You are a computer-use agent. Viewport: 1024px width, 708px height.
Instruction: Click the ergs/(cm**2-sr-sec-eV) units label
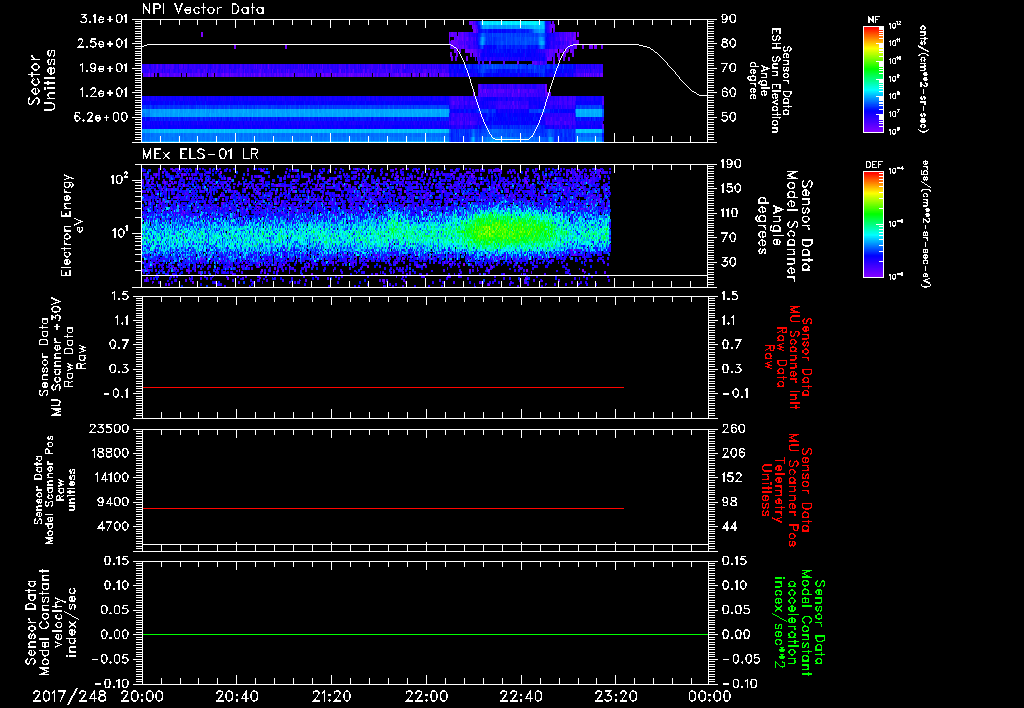(926, 224)
